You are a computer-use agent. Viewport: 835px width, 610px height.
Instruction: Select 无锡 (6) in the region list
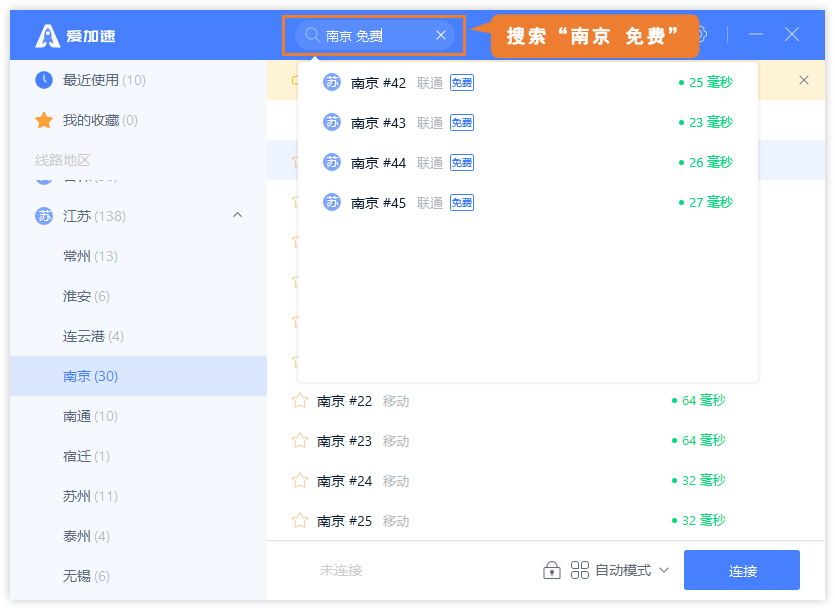pyautogui.click(x=138, y=576)
